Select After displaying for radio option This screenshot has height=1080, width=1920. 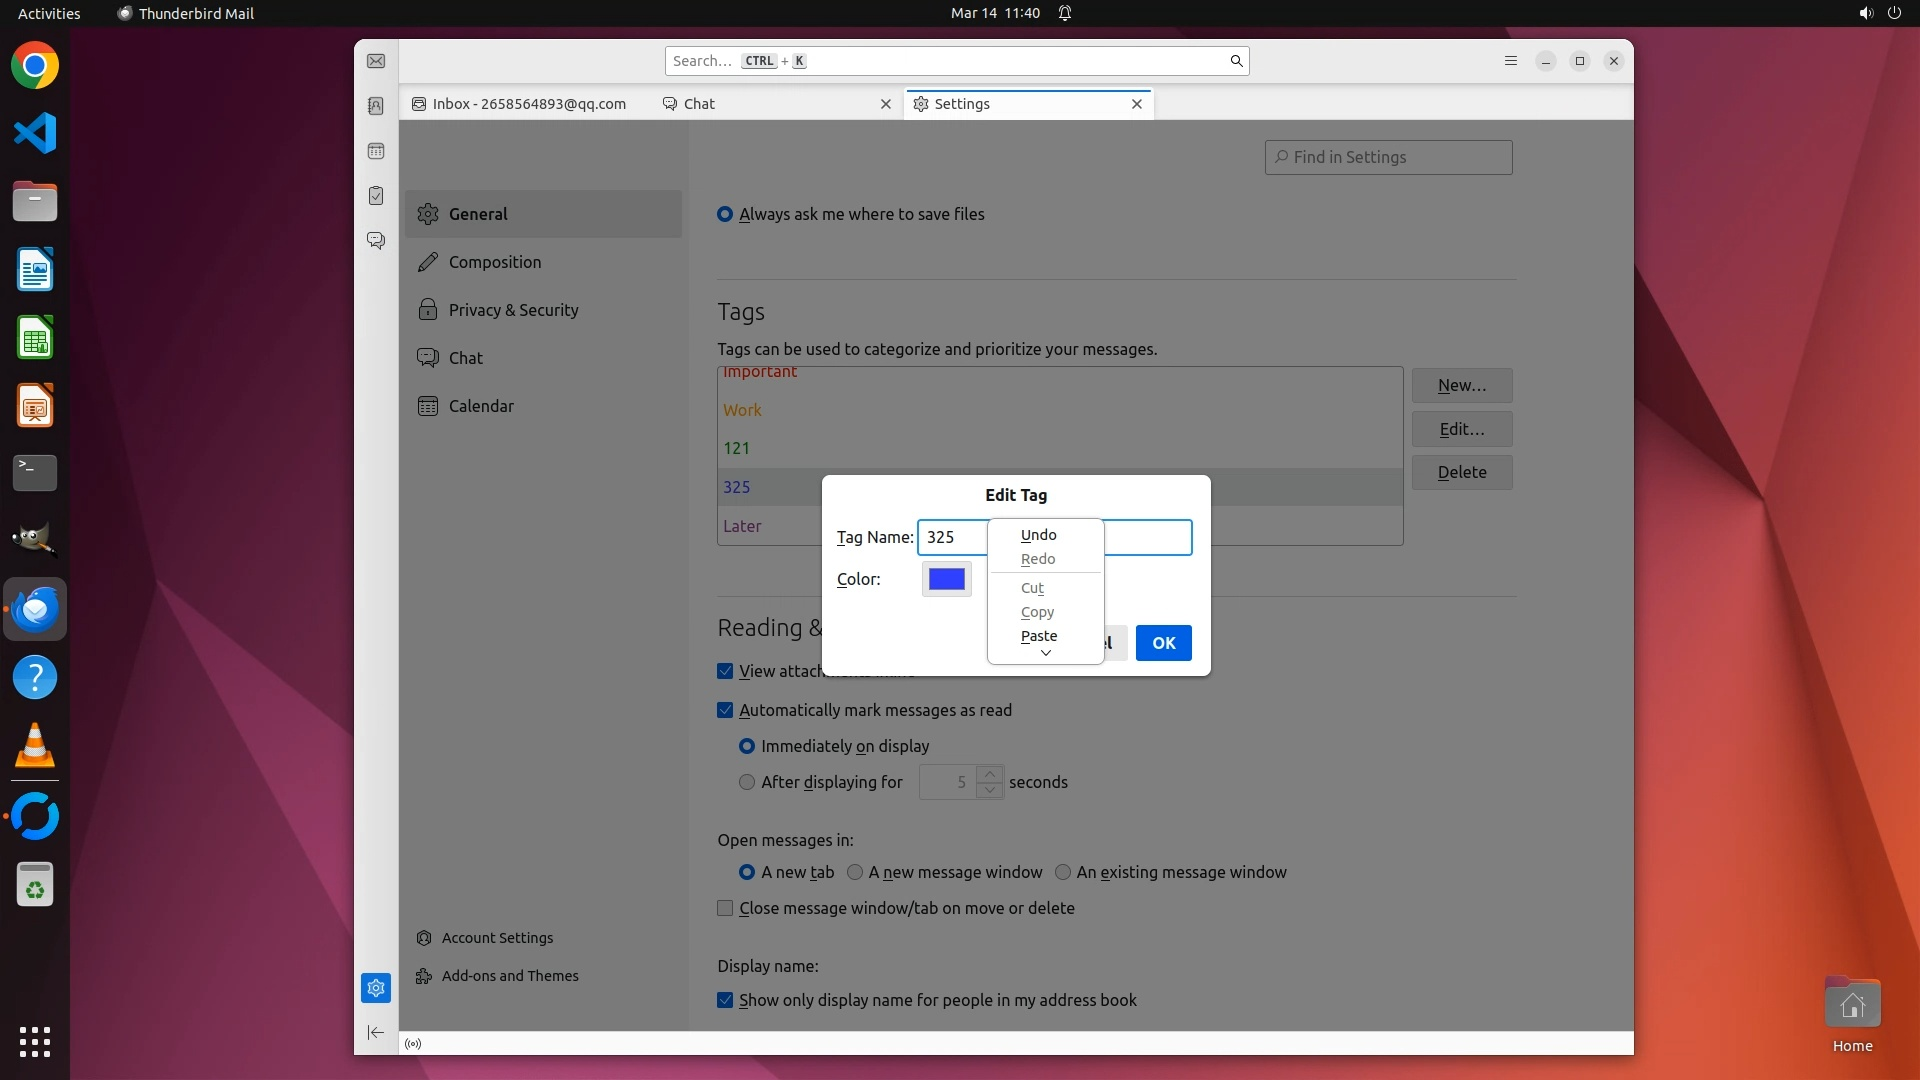click(747, 782)
